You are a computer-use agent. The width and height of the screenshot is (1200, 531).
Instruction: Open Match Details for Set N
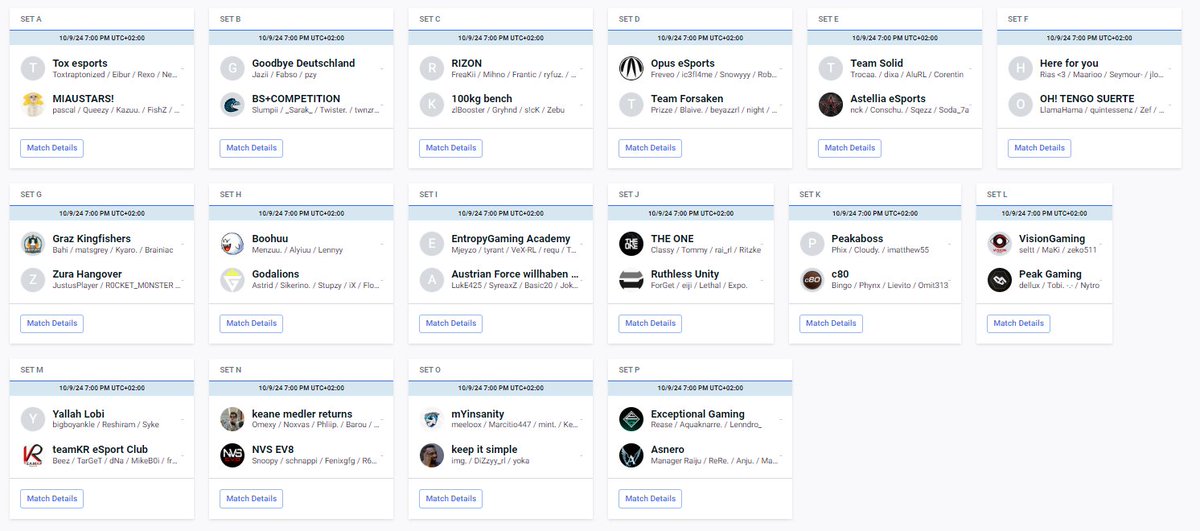tap(251, 498)
